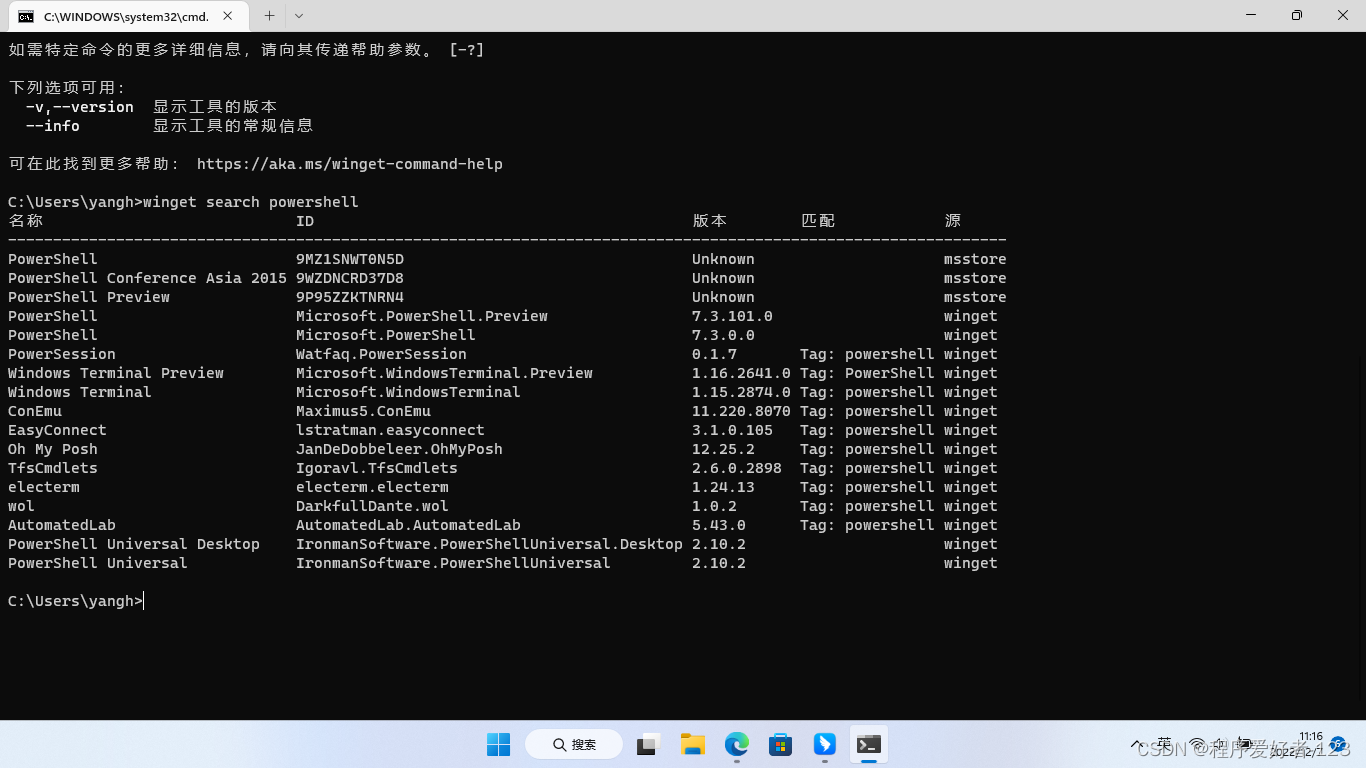Click ID DarkfullDante.wol

pos(372,506)
